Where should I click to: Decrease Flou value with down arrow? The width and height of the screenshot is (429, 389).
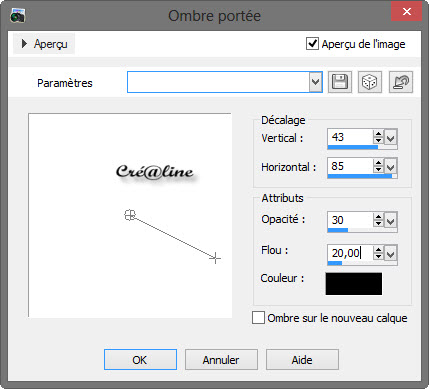pyautogui.click(x=378, y=256)
